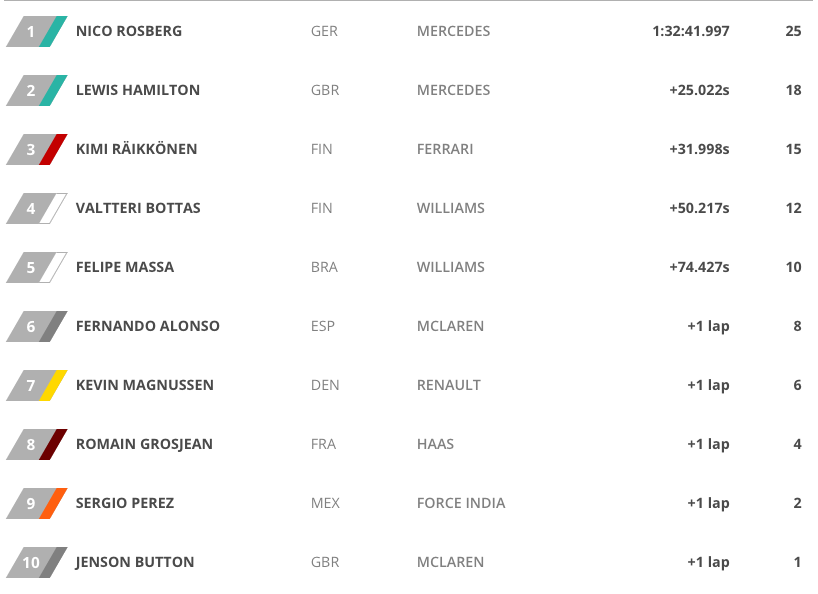Viewport: 818px width, 594px height.
Task: Click Nico Rosberg's position 1 badge
Action: pos(37,31)
